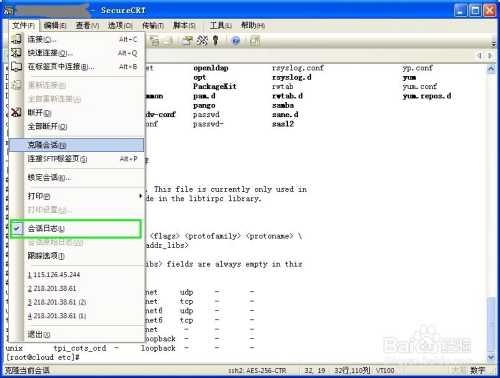The height and width of the screenshot is (378, 500).
Task: Click the rsyslog.conf file name
Action: tap(298, 68)
